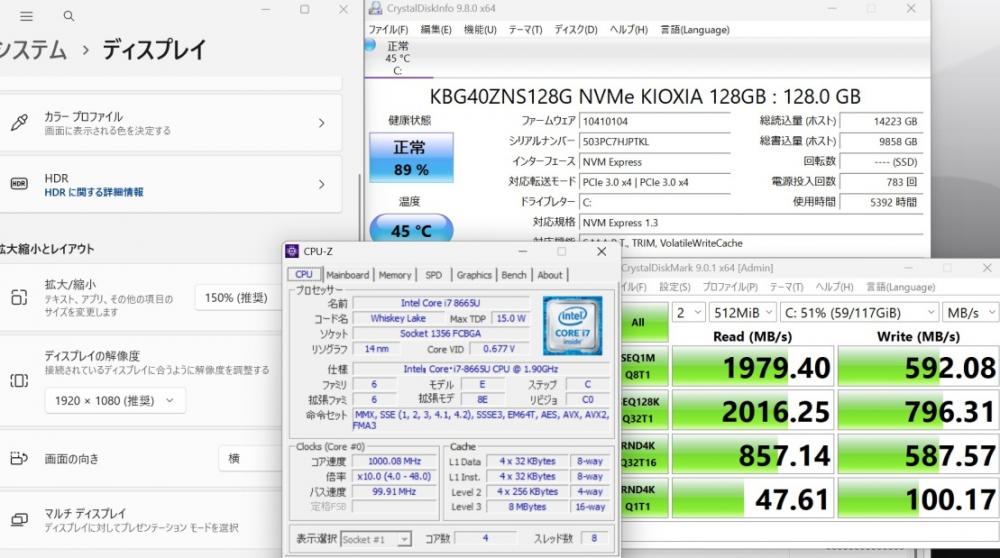The image size is (1000, 558).
Task: Click the Settings search magnifier icon
Action: pyautogui.click(x=69, y=17)
